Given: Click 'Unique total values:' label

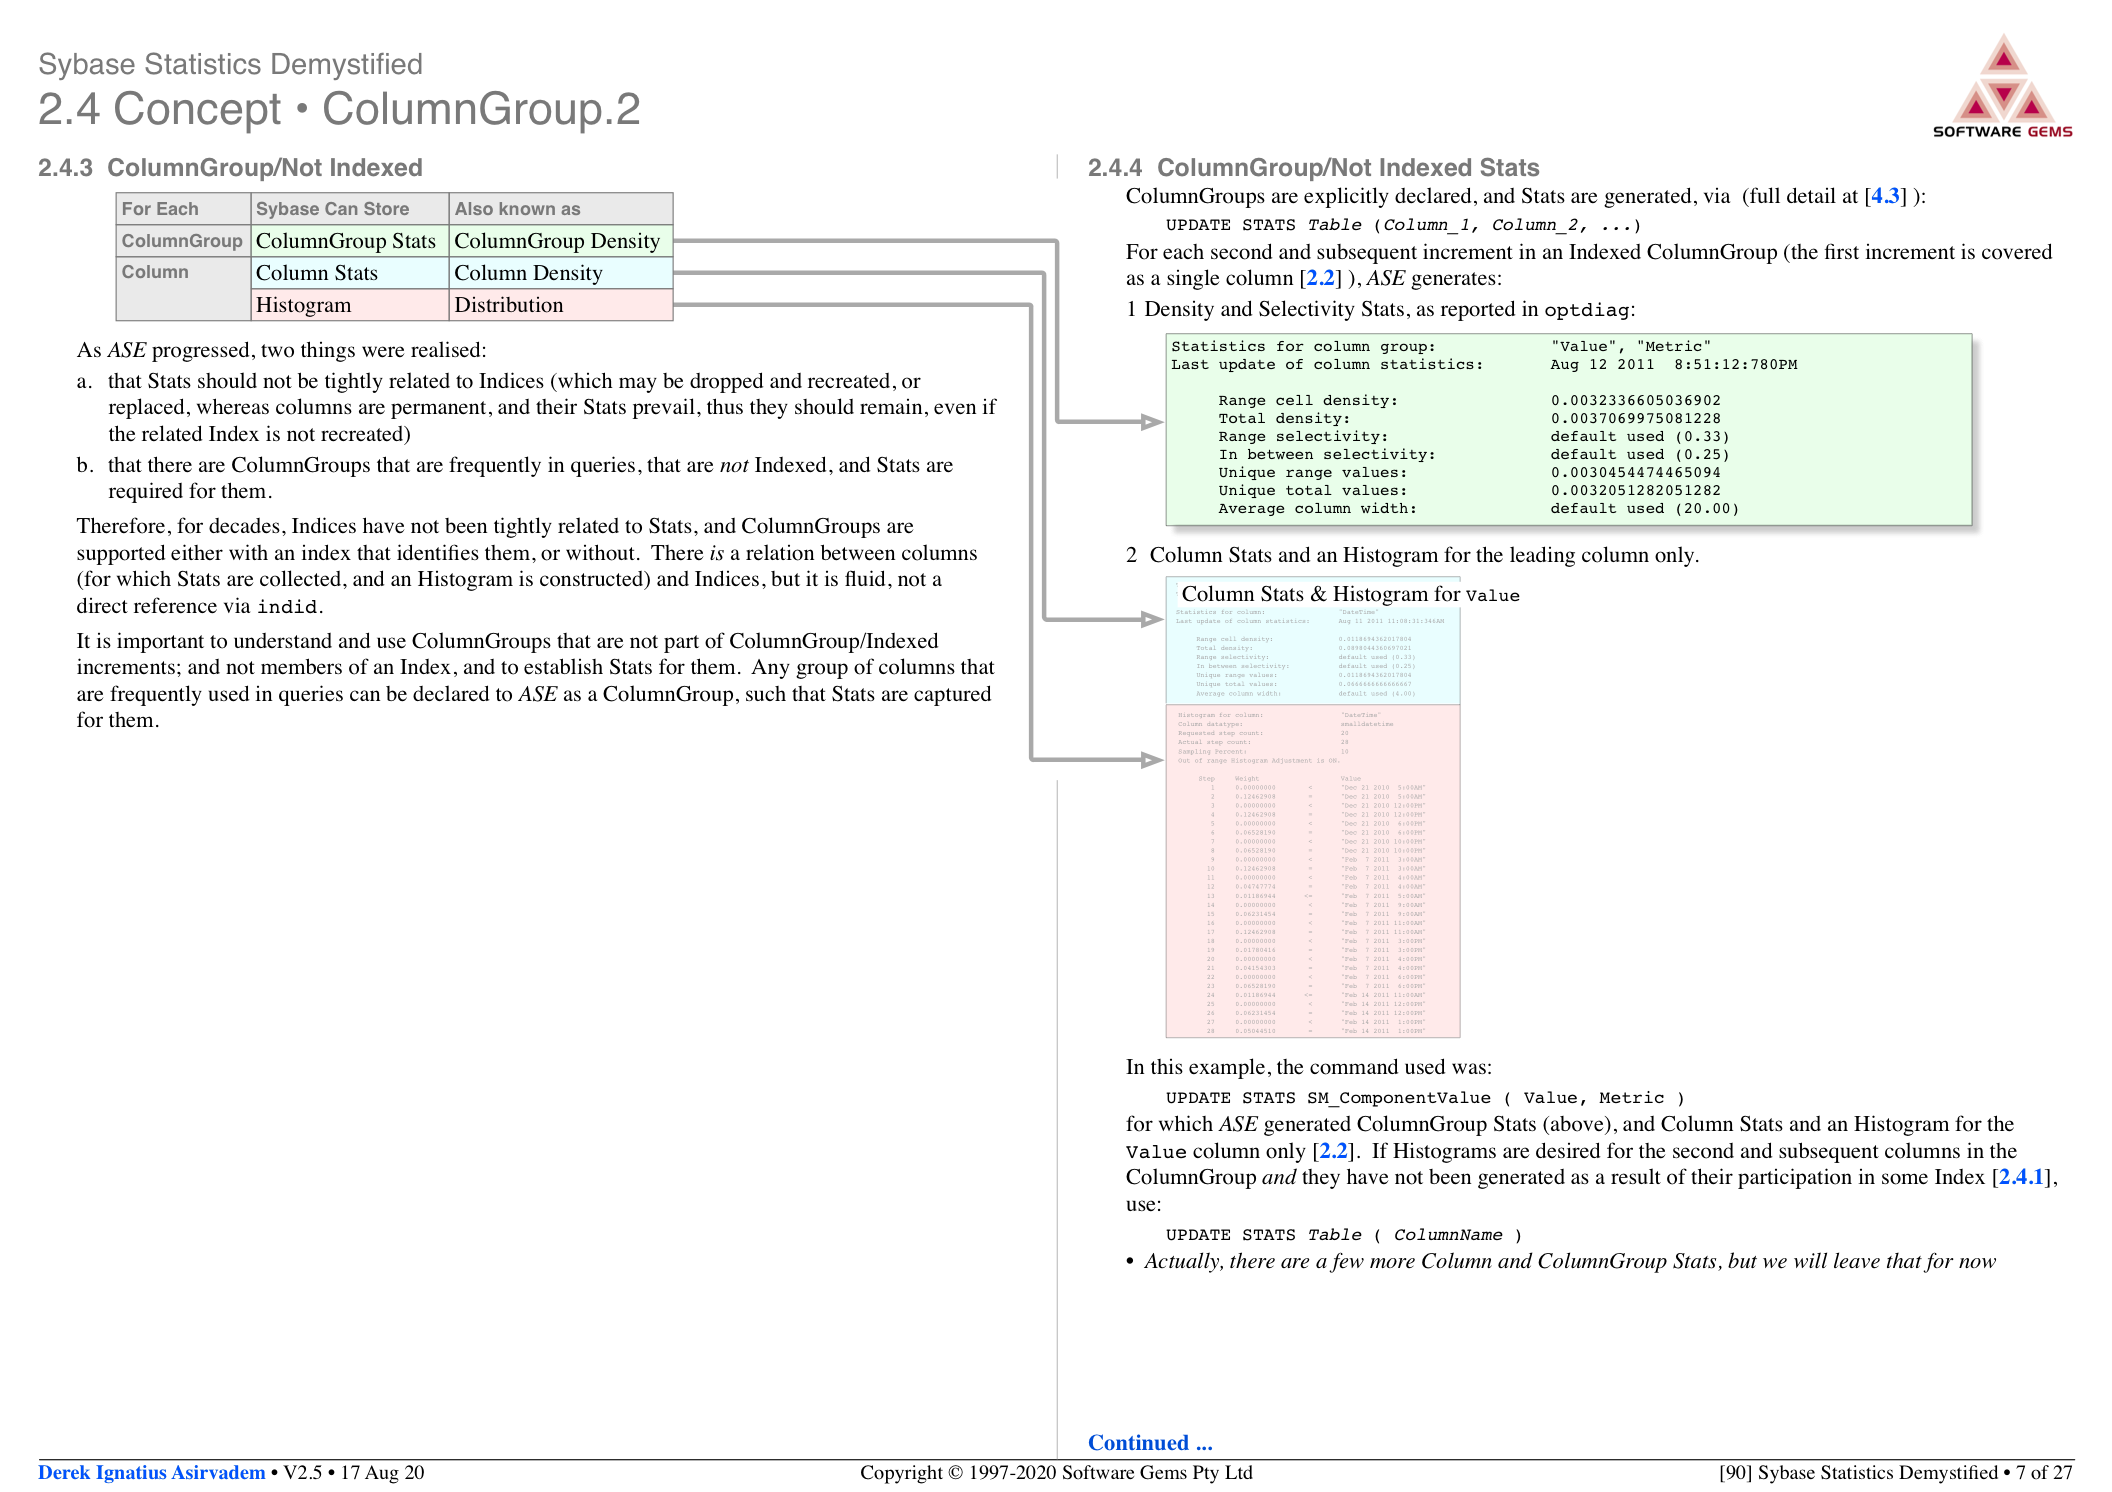Looking at the screenshot, I should (1312, 490).
